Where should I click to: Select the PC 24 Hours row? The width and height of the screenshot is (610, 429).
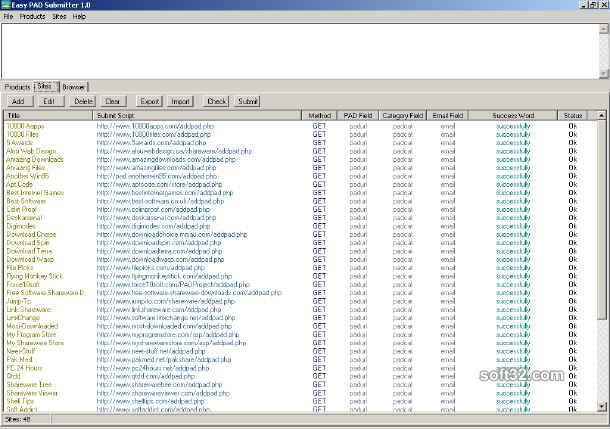tap(300, 368)
